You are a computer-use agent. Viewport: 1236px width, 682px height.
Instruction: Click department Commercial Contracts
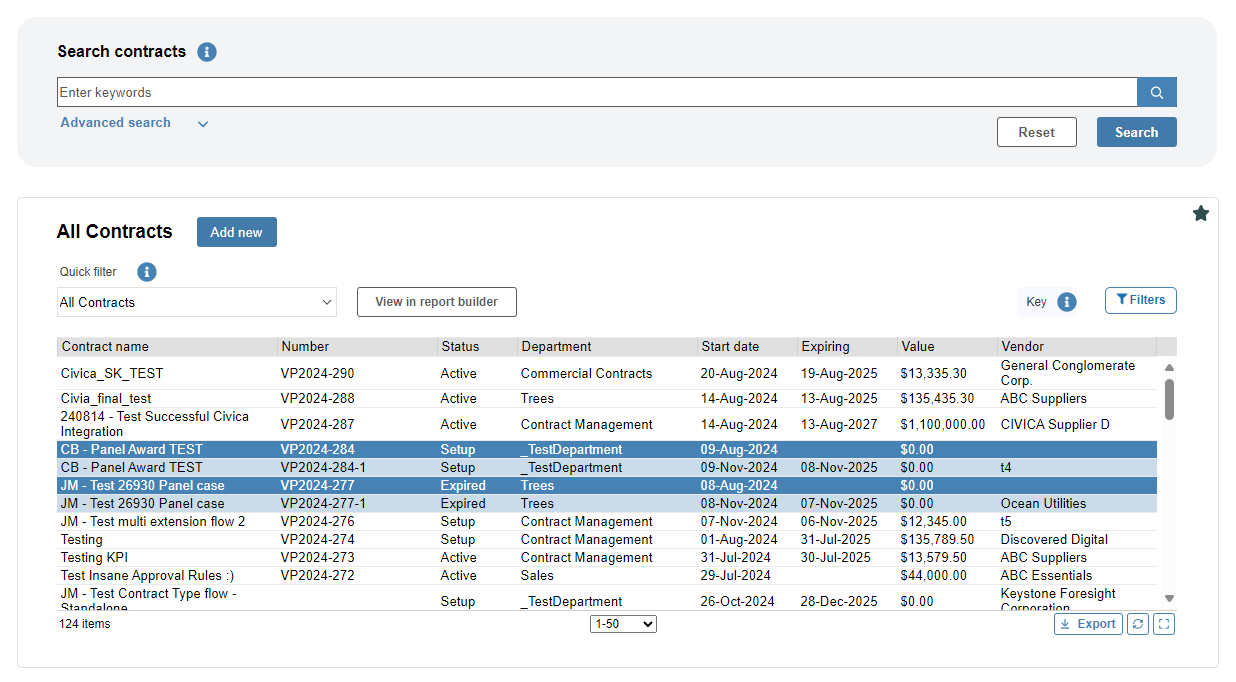click(x=586, y=374)
